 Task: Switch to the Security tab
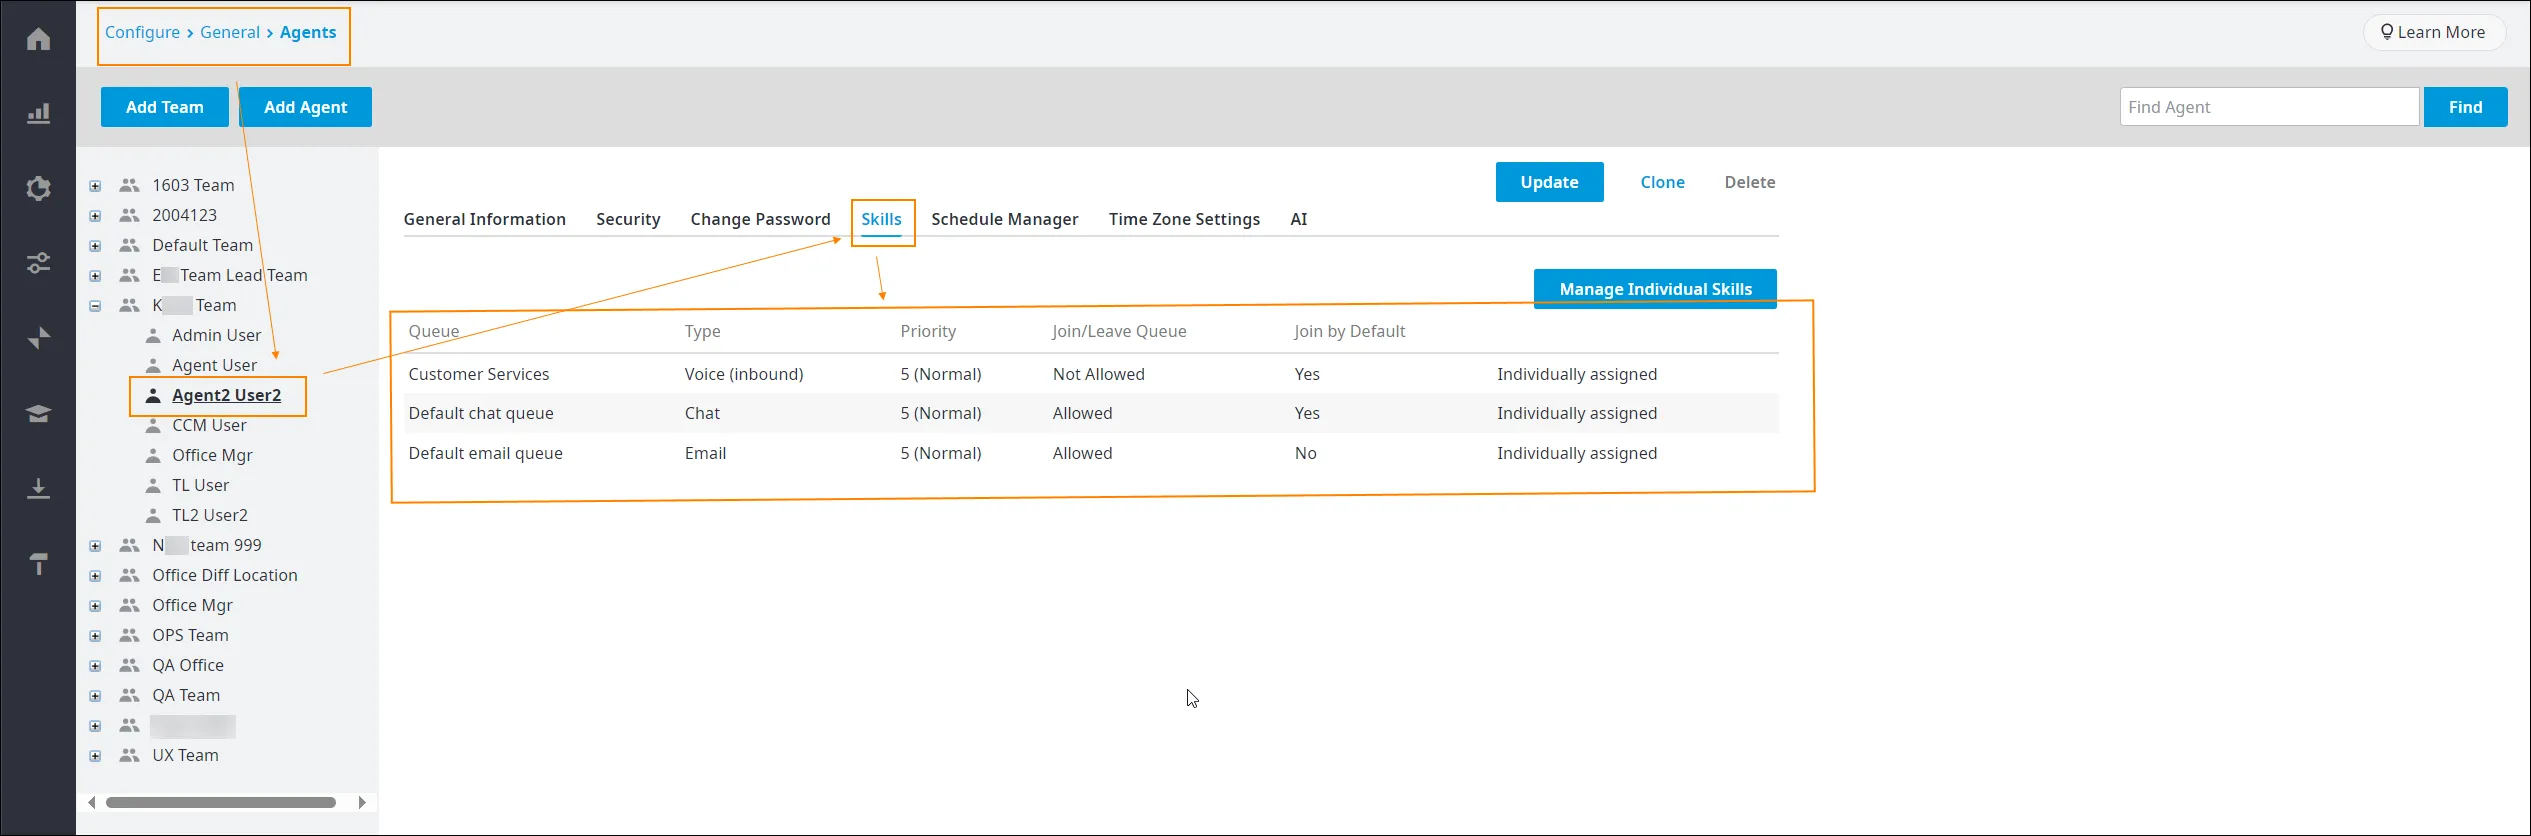tap(628, 219)
